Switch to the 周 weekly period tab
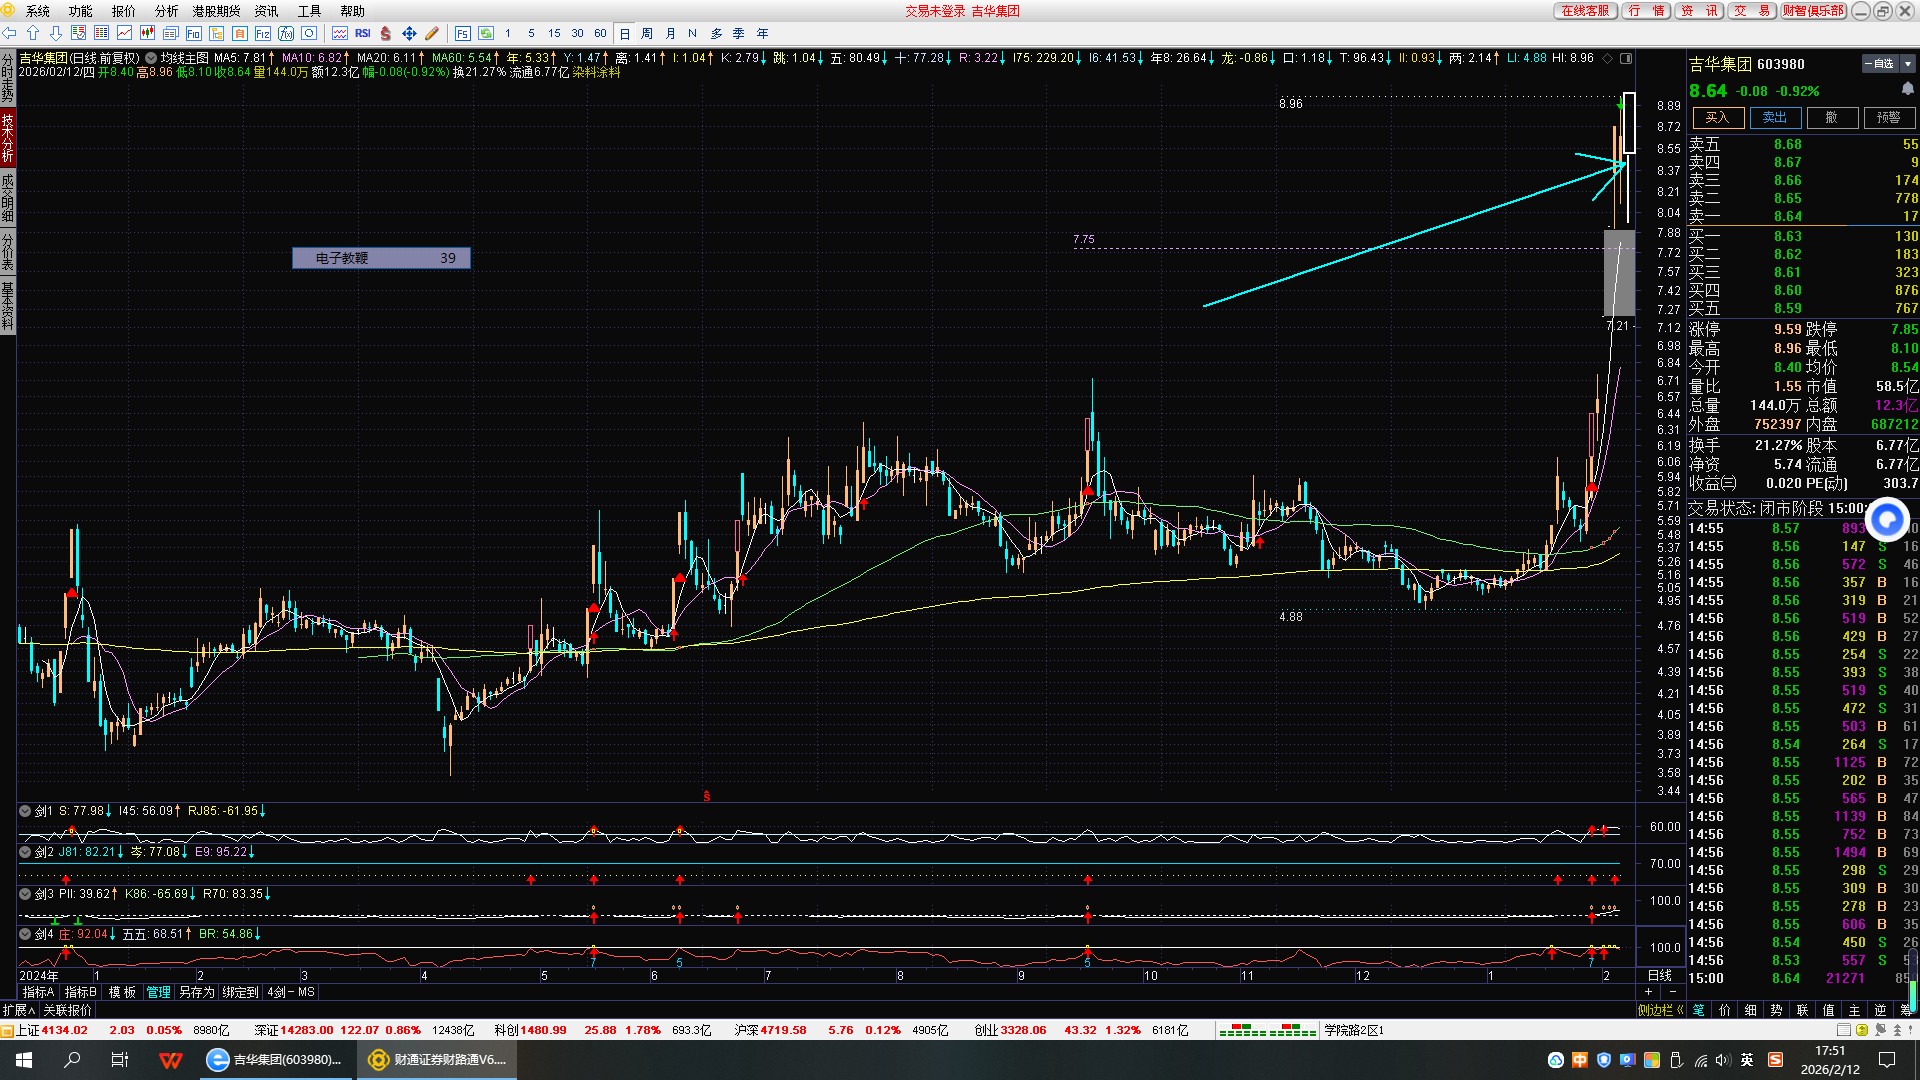 pos(647,33)
